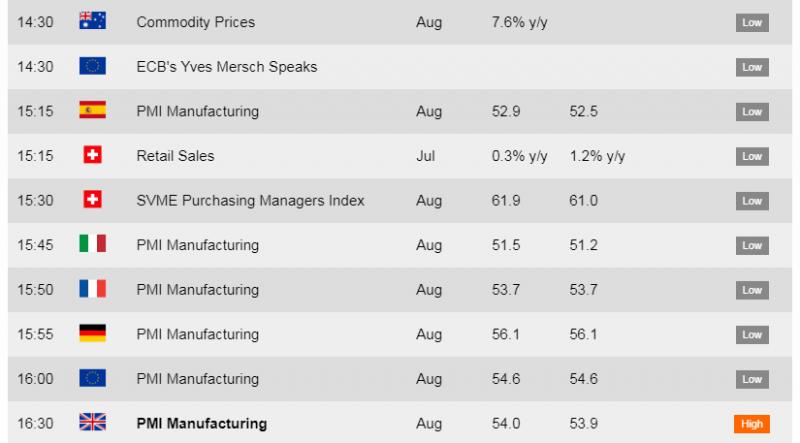Select the Swiss flag beside Retail Sales
The height and width of the screenshot is (443, 800).
click(x=92, y=155)
